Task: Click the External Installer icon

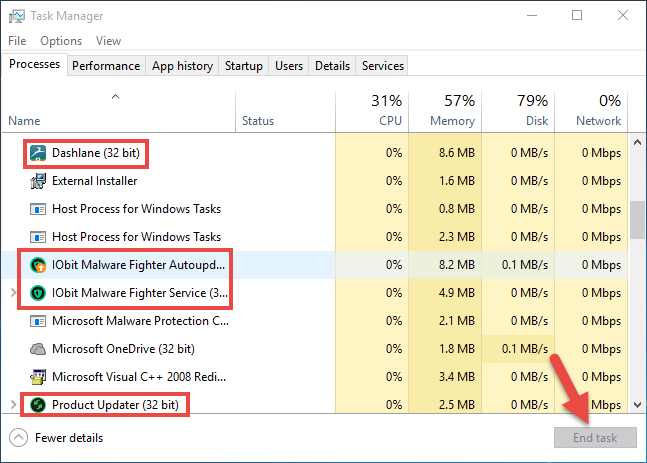Action: (x=38, y=181)
